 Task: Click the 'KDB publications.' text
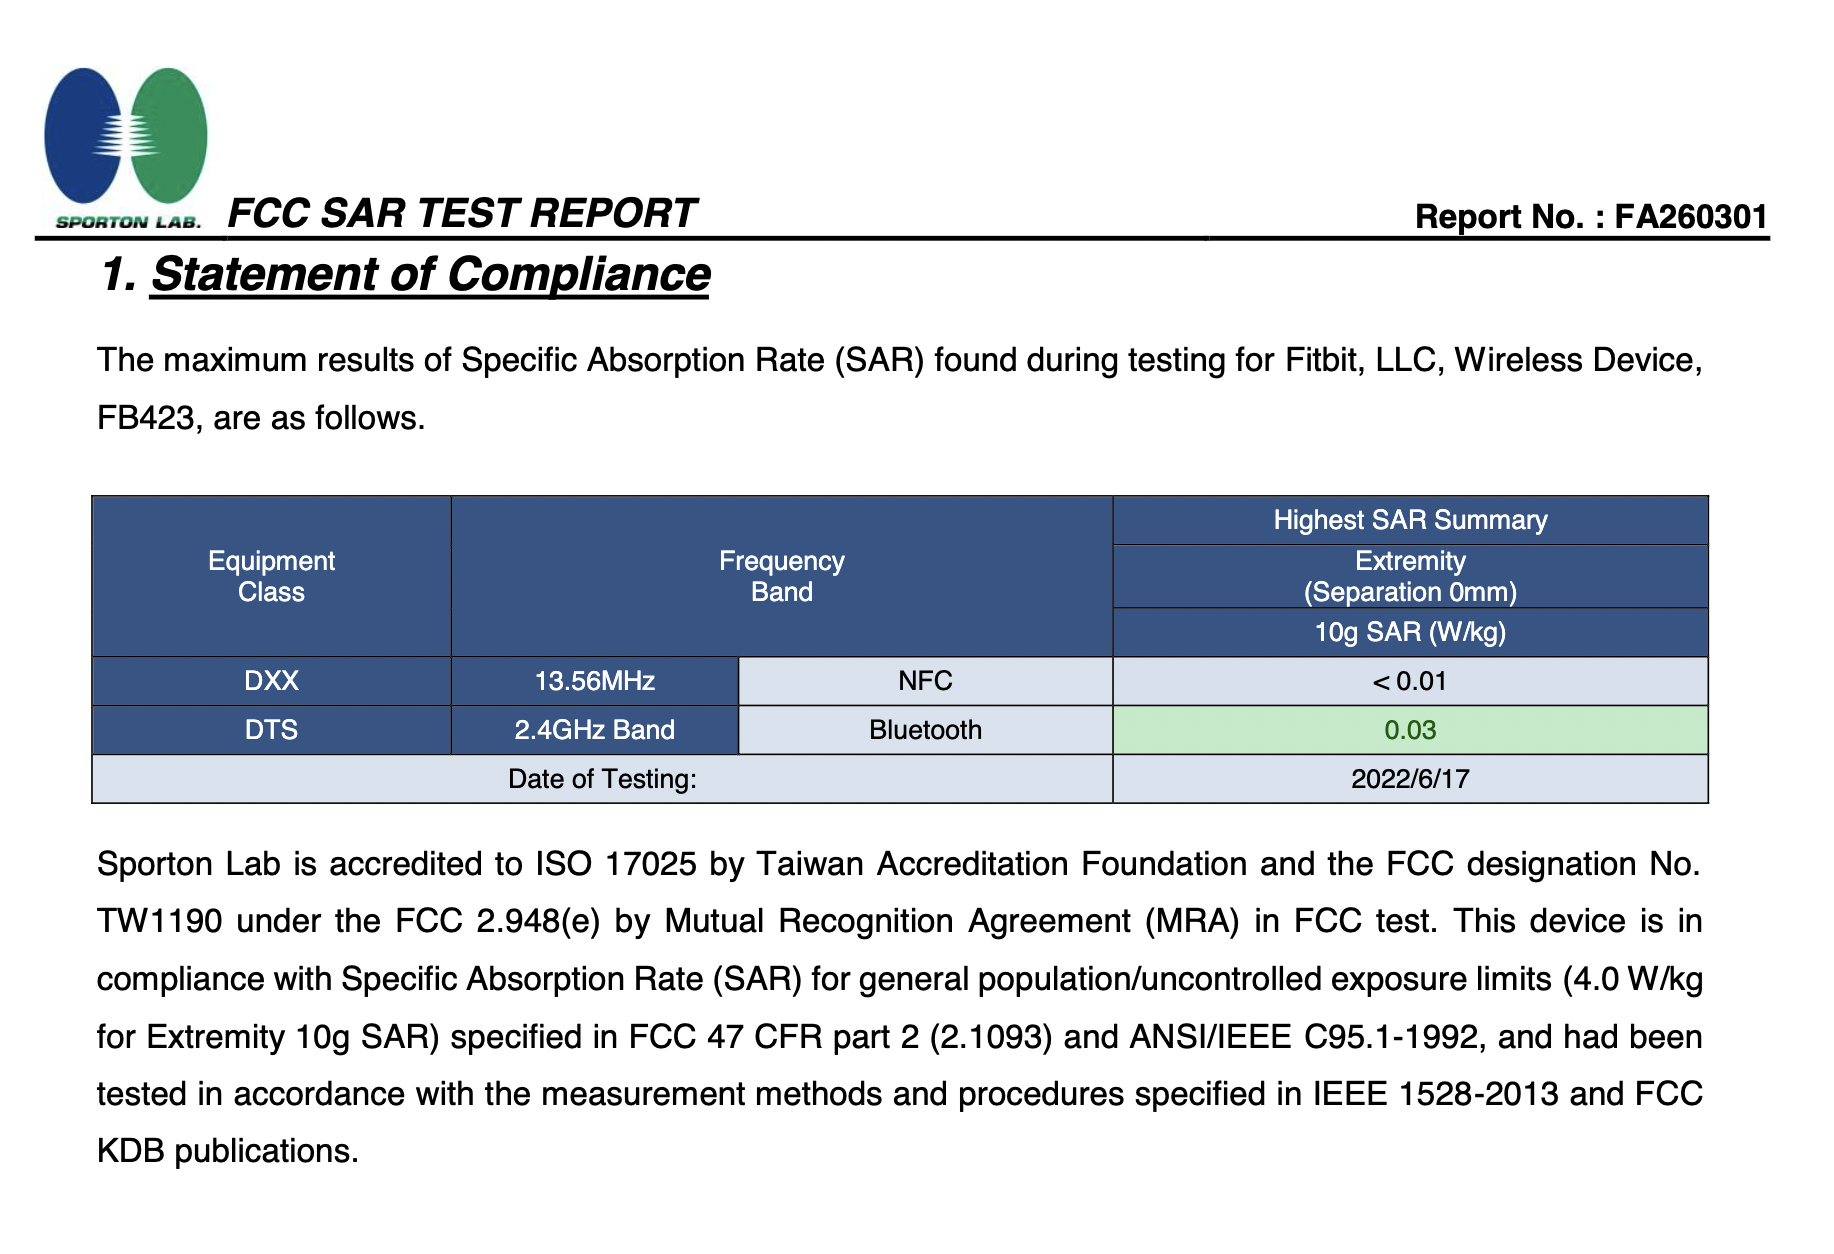[x=227, y=1151]
